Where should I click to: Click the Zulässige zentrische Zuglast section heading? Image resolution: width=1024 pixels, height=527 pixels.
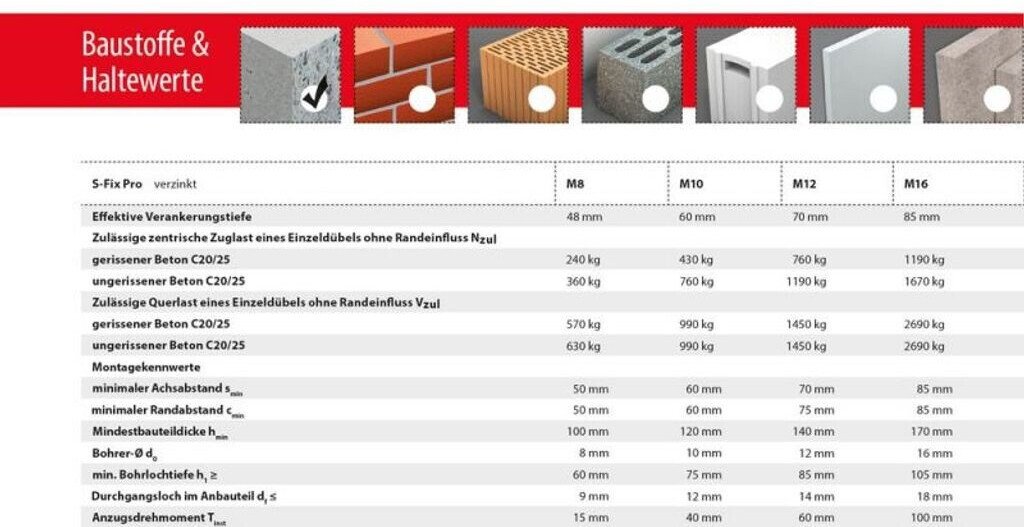pos(294,238)
